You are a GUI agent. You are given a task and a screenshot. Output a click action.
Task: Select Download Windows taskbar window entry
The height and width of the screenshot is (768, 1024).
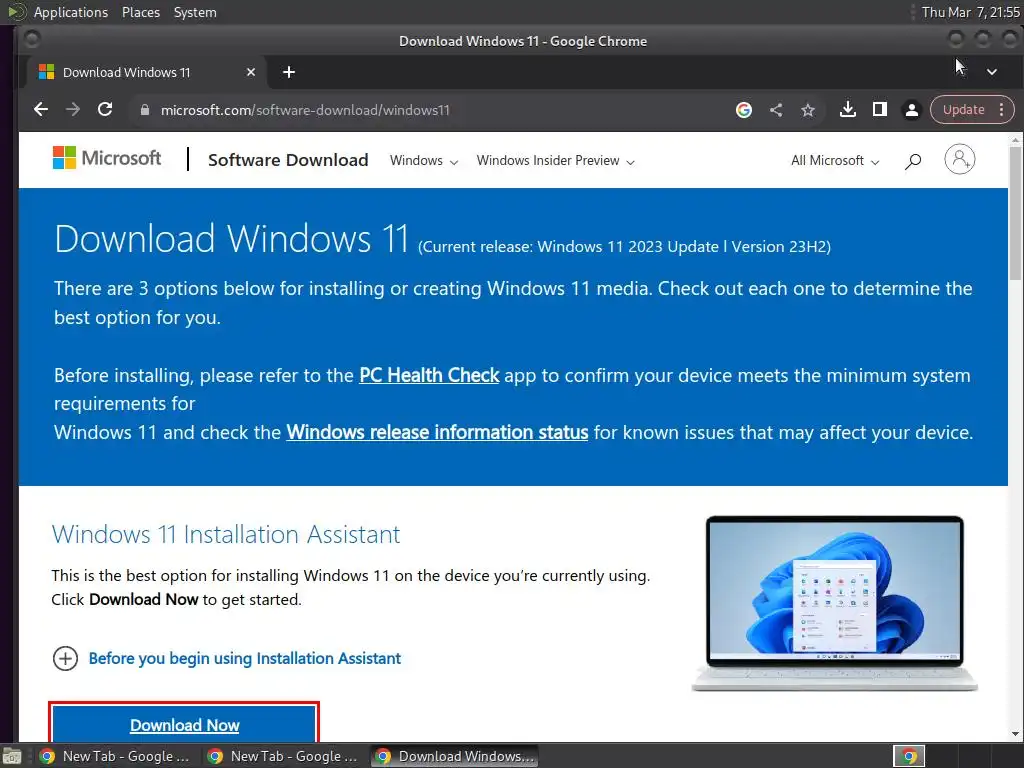click(455, 756)
